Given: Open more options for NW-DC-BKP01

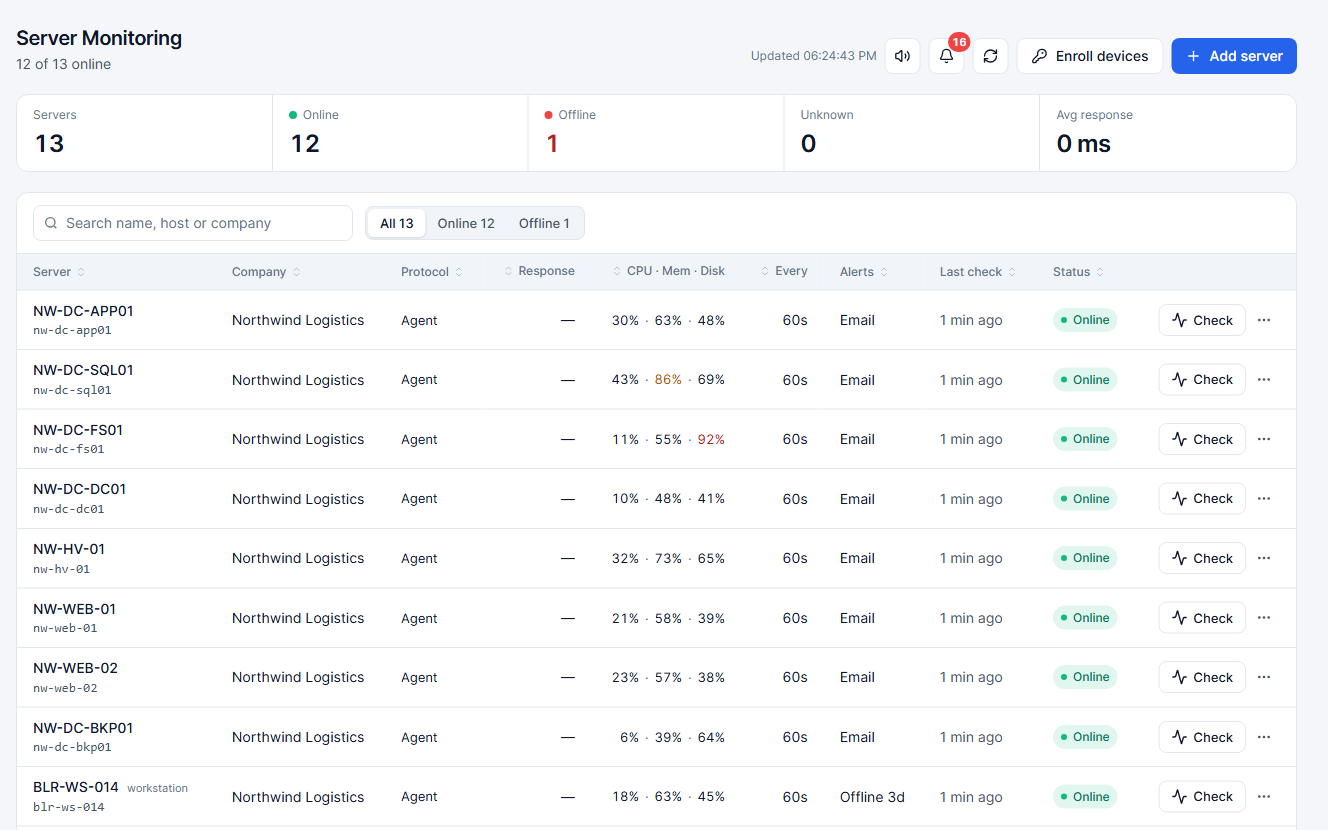Looking at the screenshot, I should [x=1264, y=737].
